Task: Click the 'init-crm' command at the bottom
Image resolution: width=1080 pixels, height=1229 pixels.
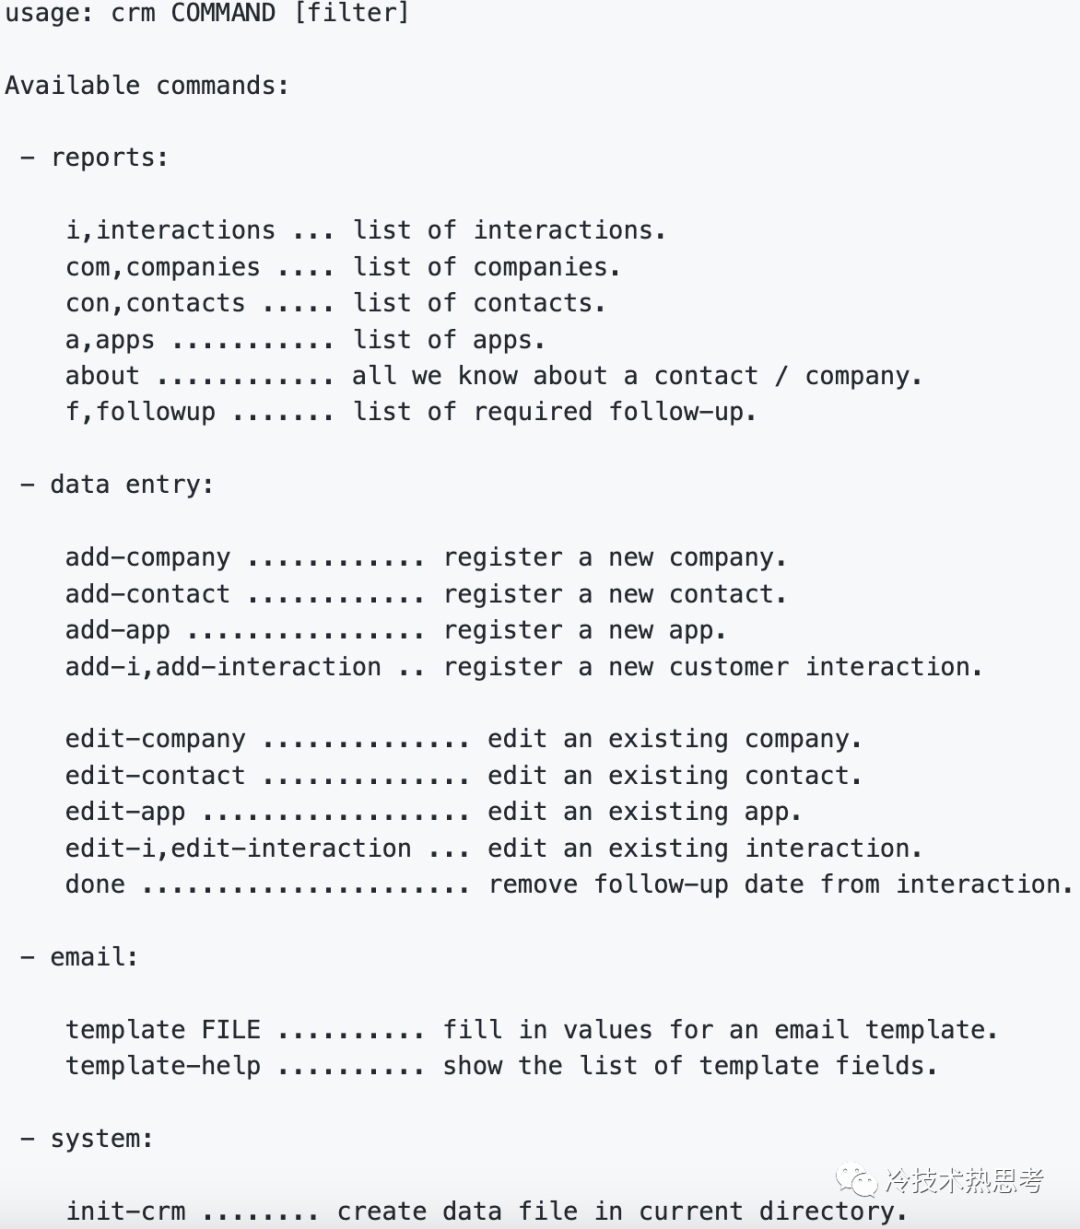Action: coord(125,1211)
